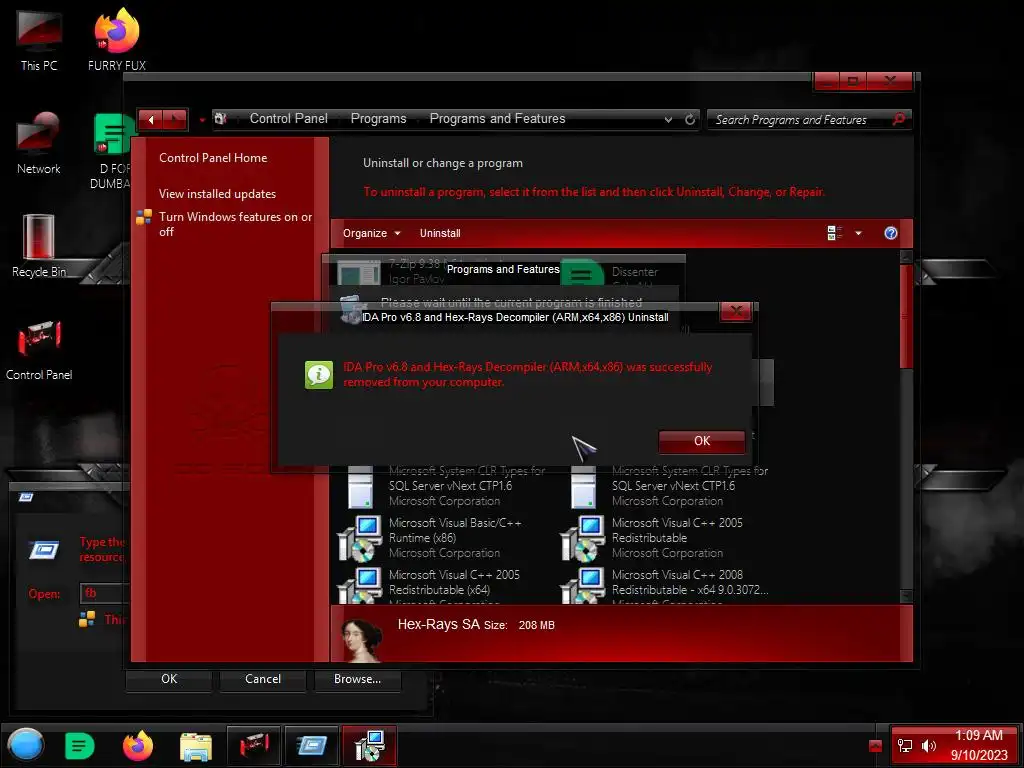Select Microsoft Visual C++ 2008 Redistributable x64 entry
Viewport: 1024px width, 768px height.
click(x=666, y=585)
